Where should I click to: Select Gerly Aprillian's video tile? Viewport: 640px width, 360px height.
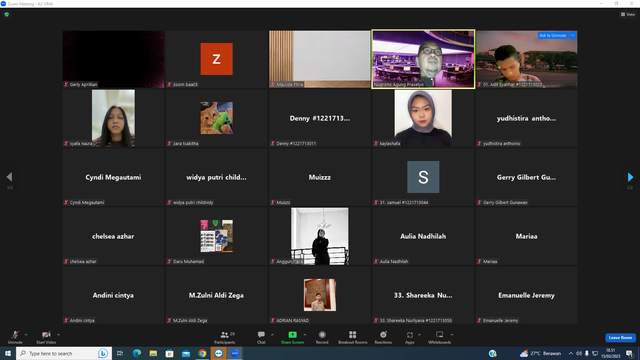pyautogui.click(x=113, y=59)
